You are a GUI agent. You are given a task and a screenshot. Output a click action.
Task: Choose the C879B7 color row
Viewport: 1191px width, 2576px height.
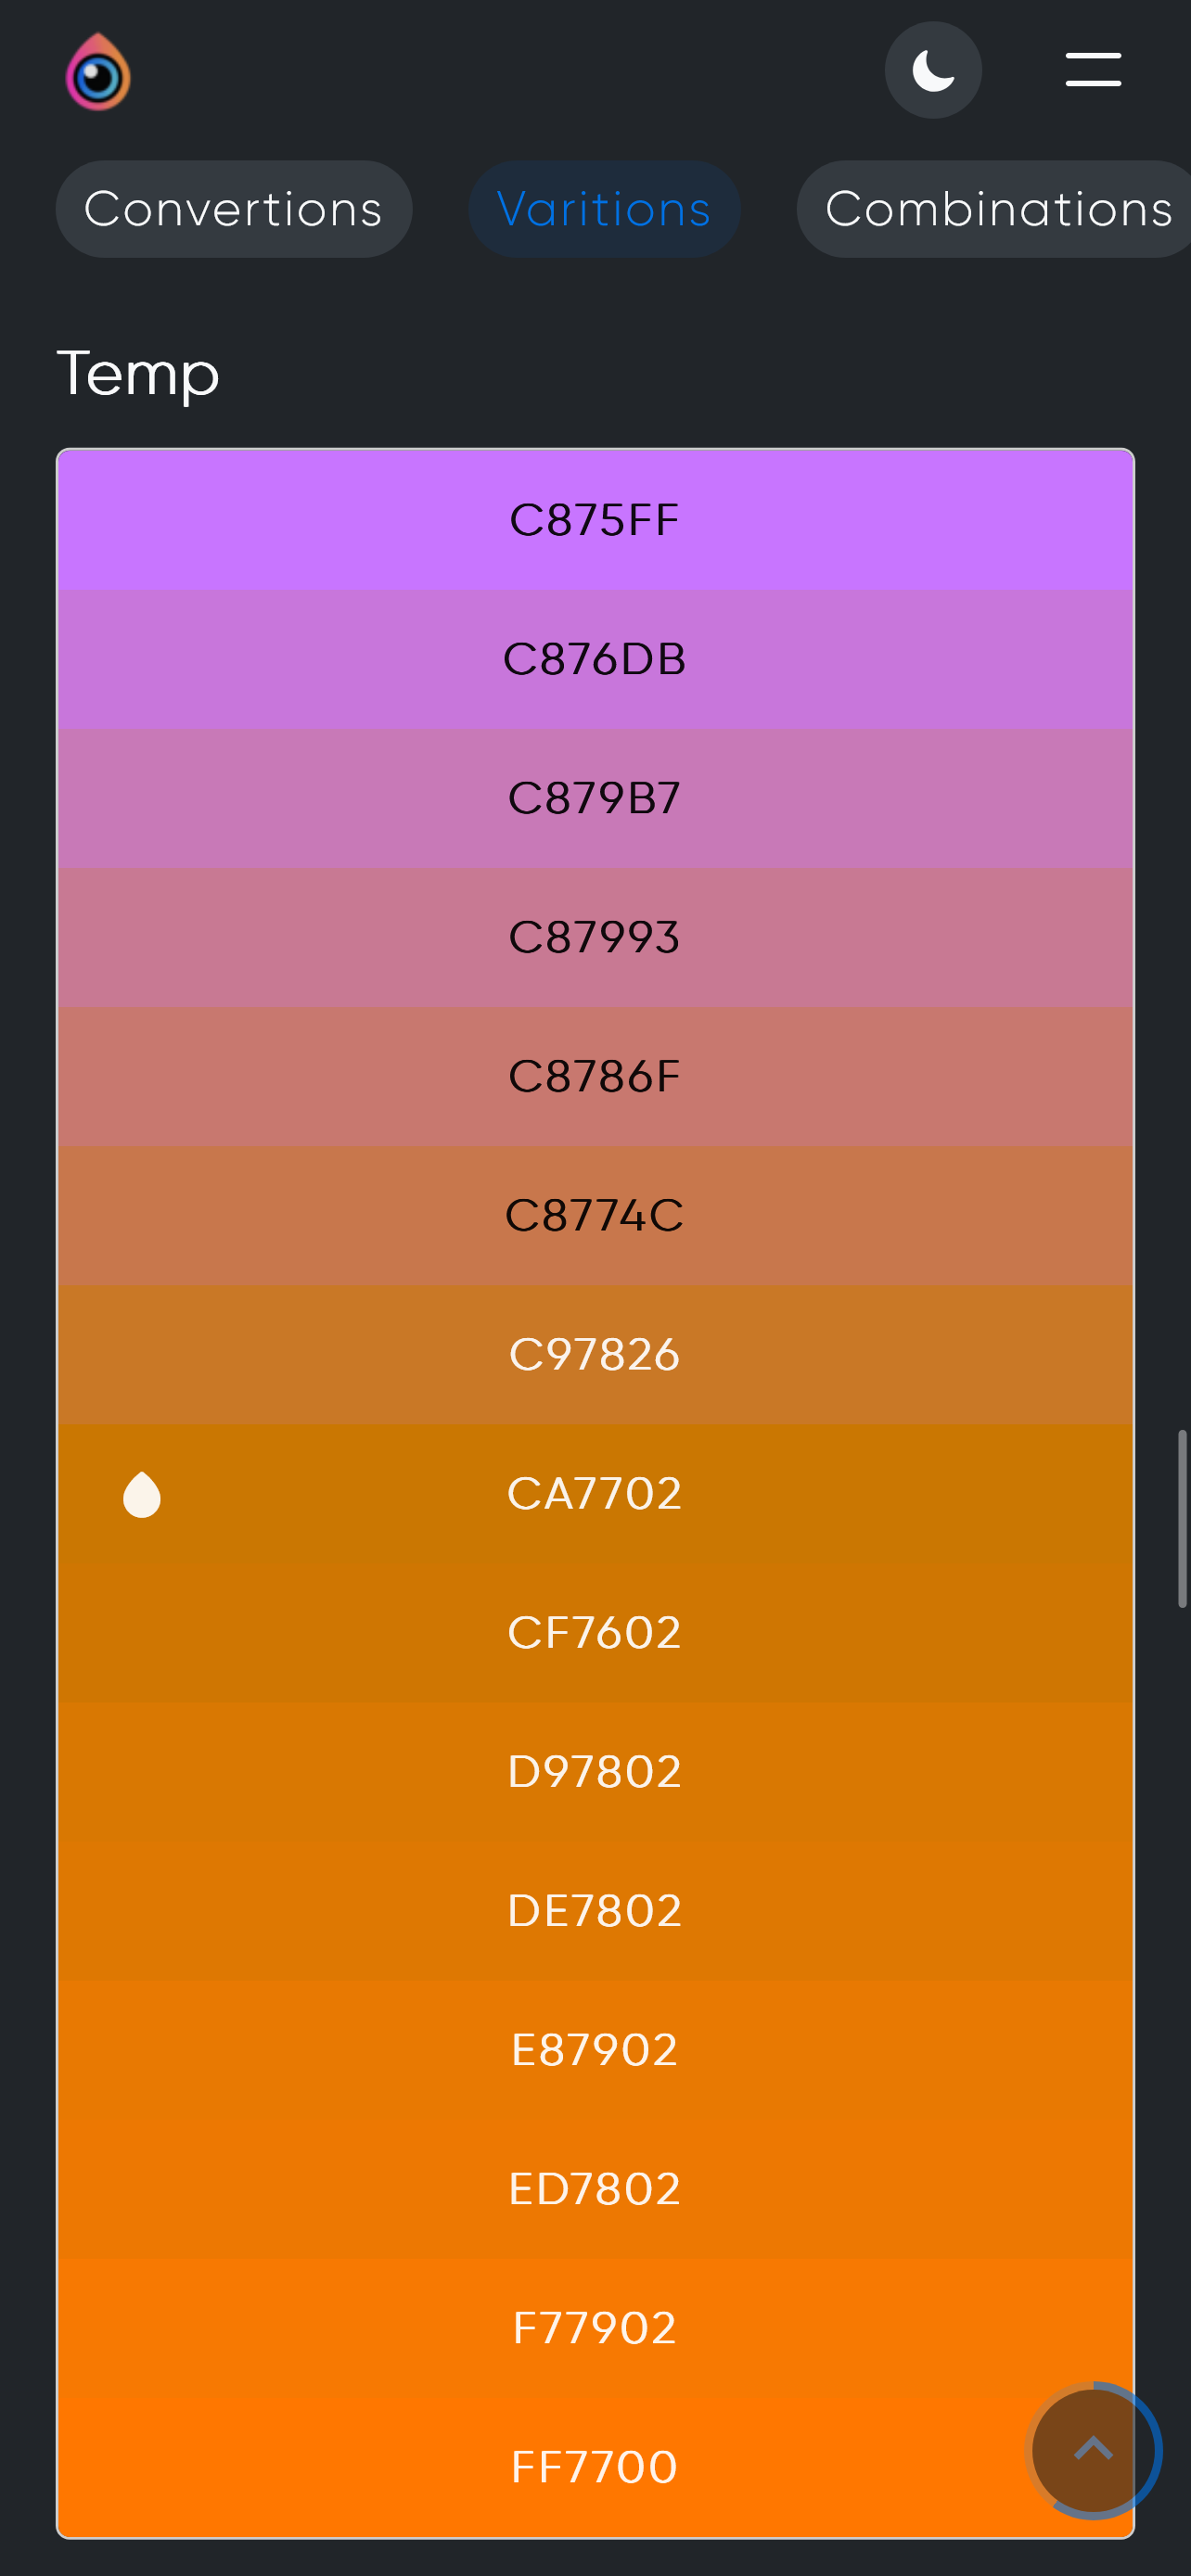point(595,798)
